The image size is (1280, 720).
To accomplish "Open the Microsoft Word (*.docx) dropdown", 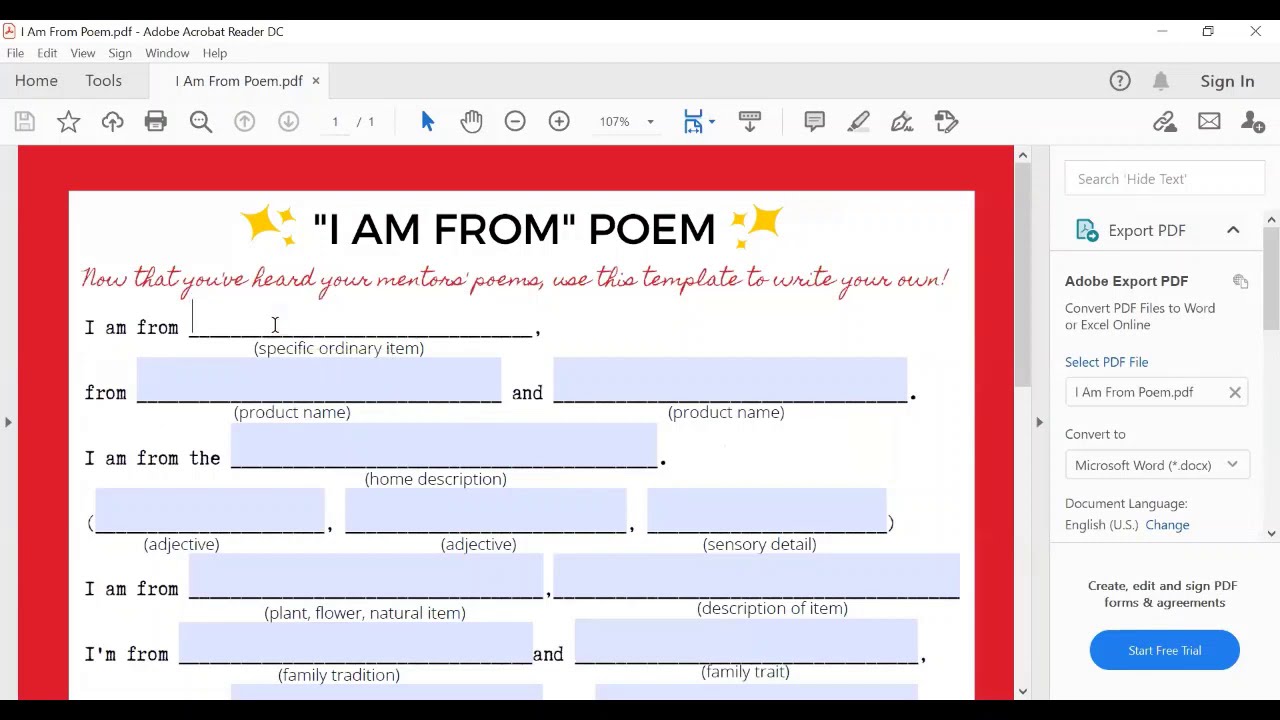I will click(x=1157, y=465).
